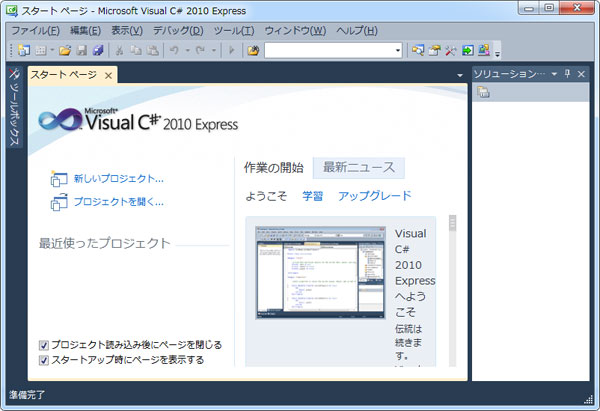Click the Redo arrow icon
The height and width of the screenshot is (411, 600).
tap(200, 50)
